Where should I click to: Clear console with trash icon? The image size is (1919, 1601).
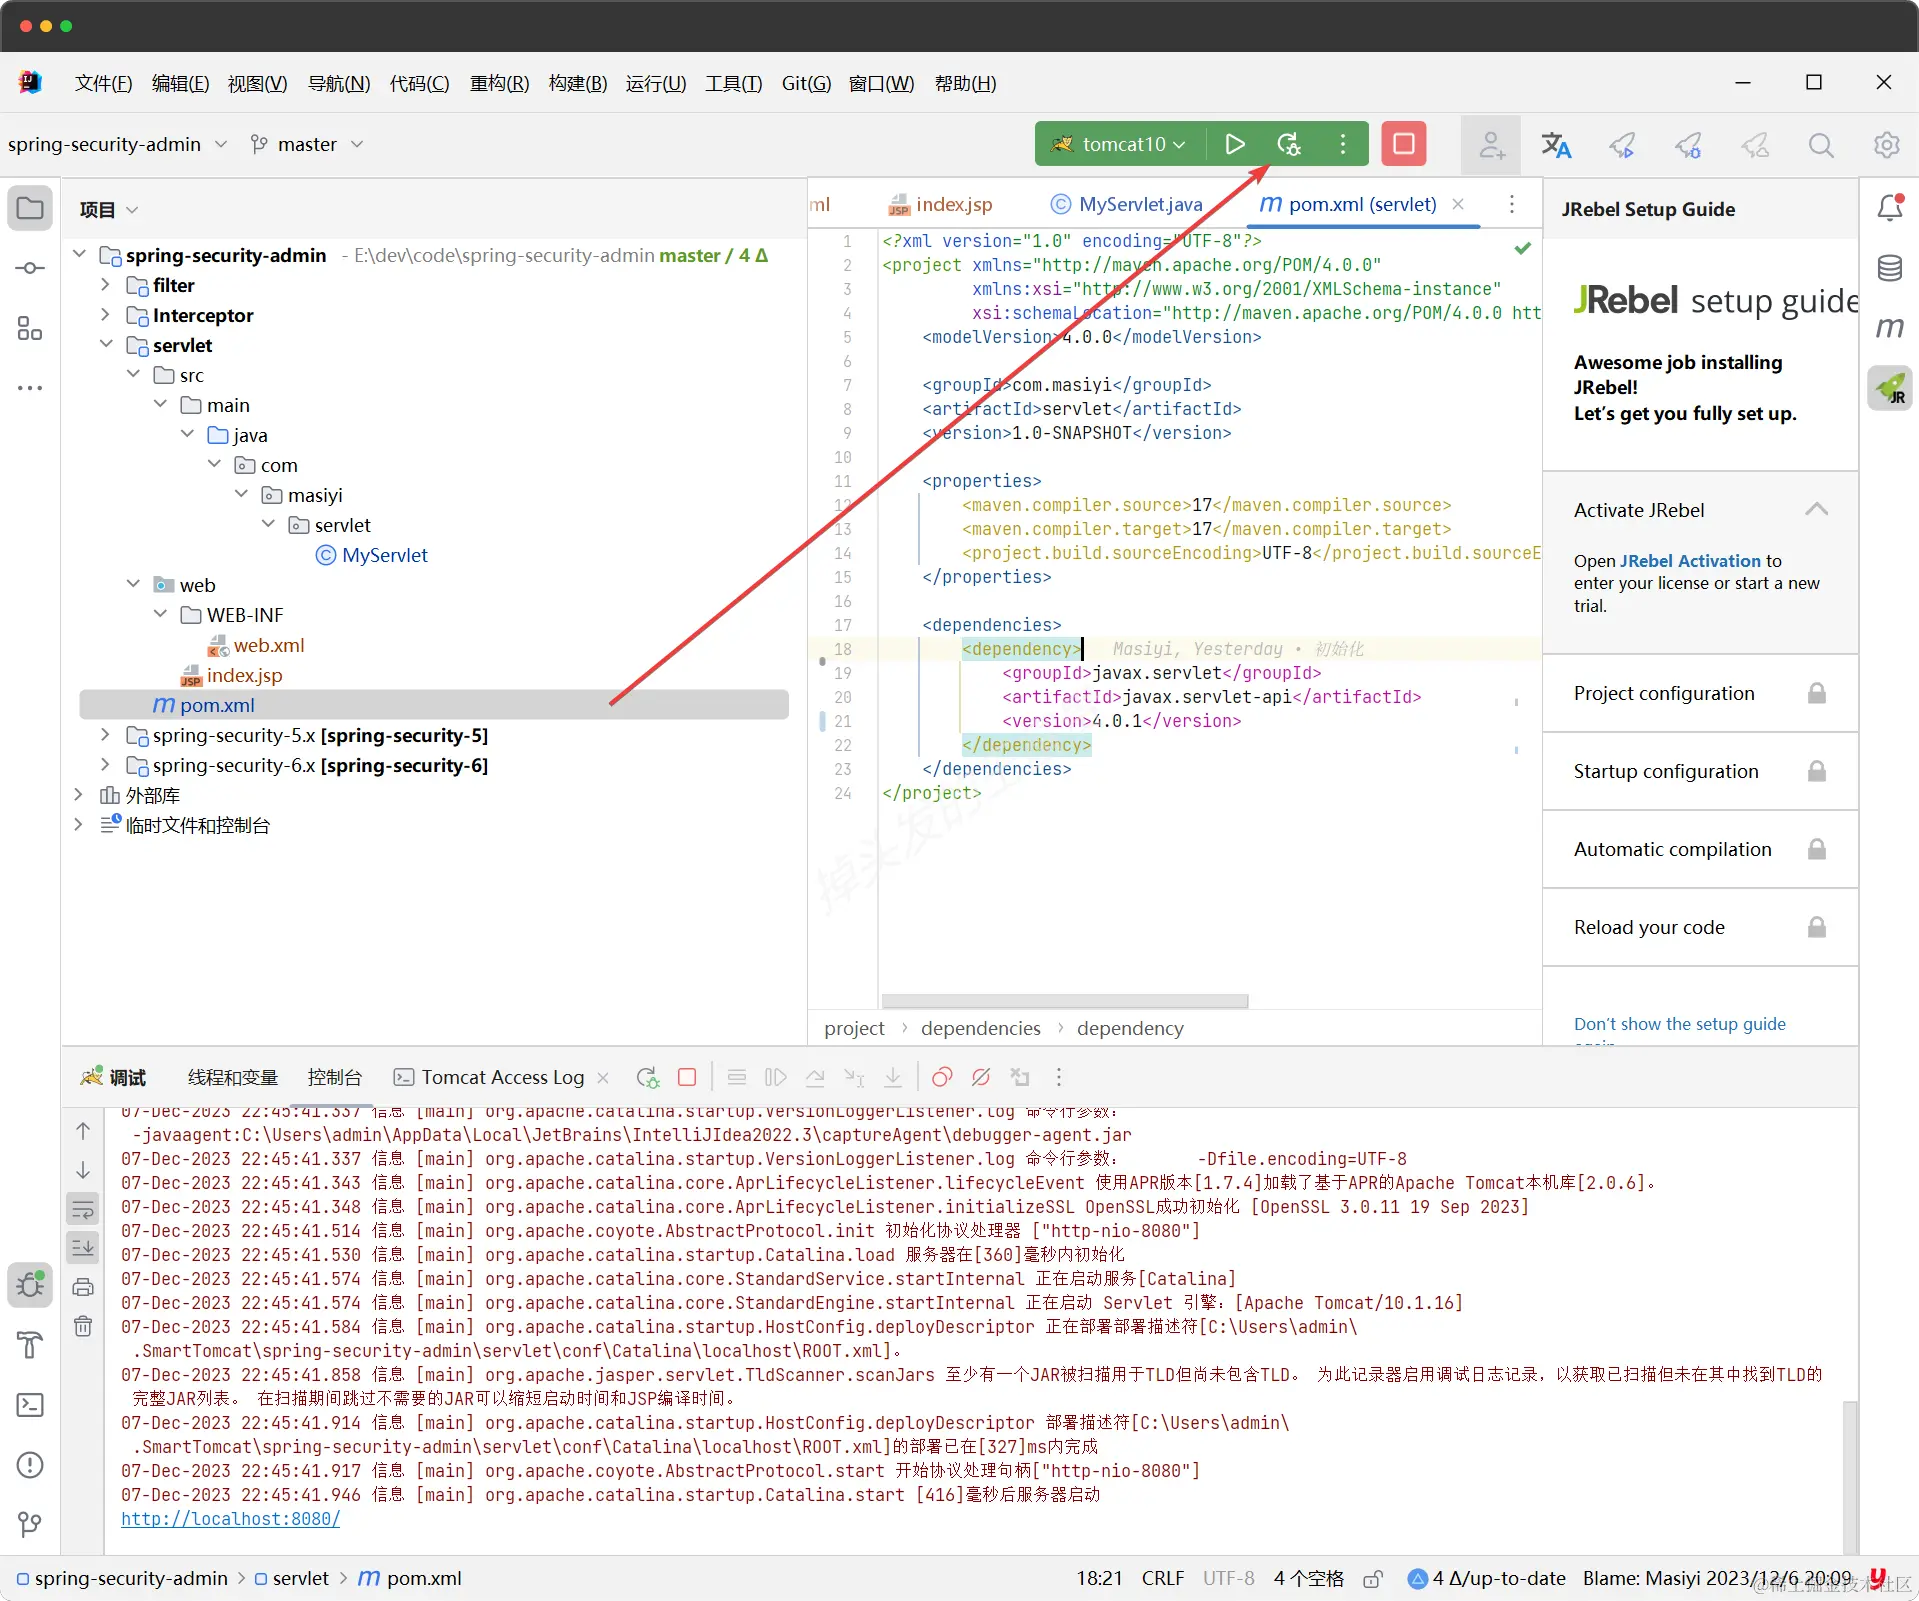(83, 1326)
